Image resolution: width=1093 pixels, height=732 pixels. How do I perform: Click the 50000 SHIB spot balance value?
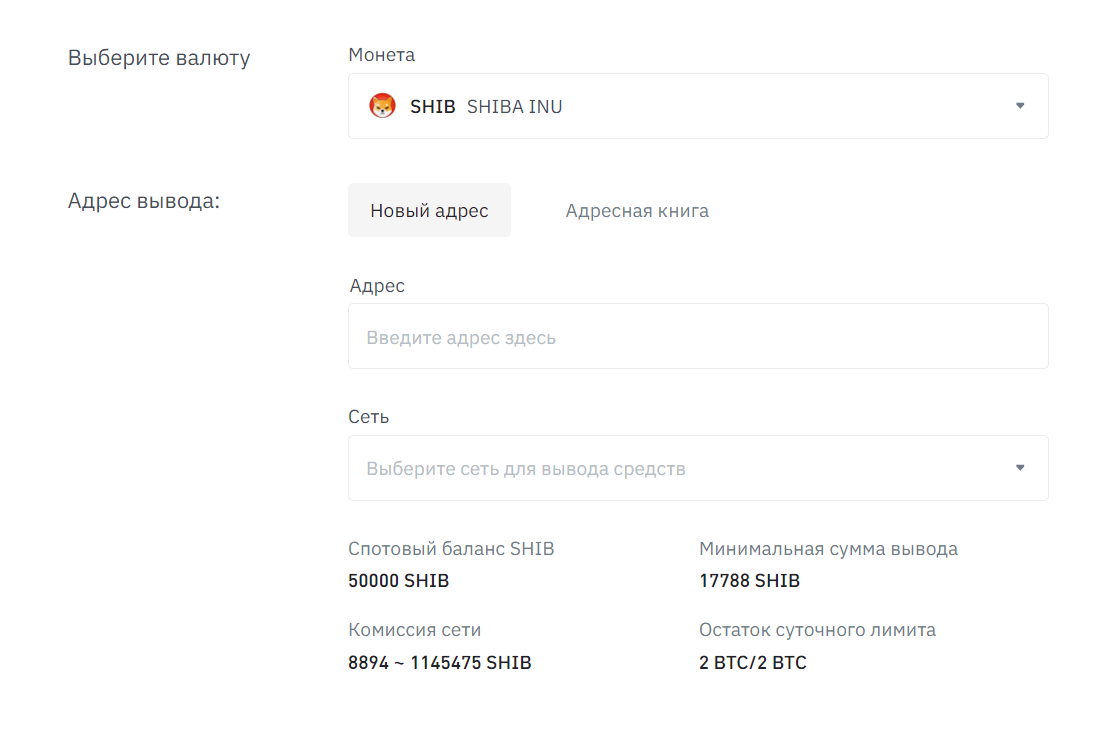(x=399, y=581)
